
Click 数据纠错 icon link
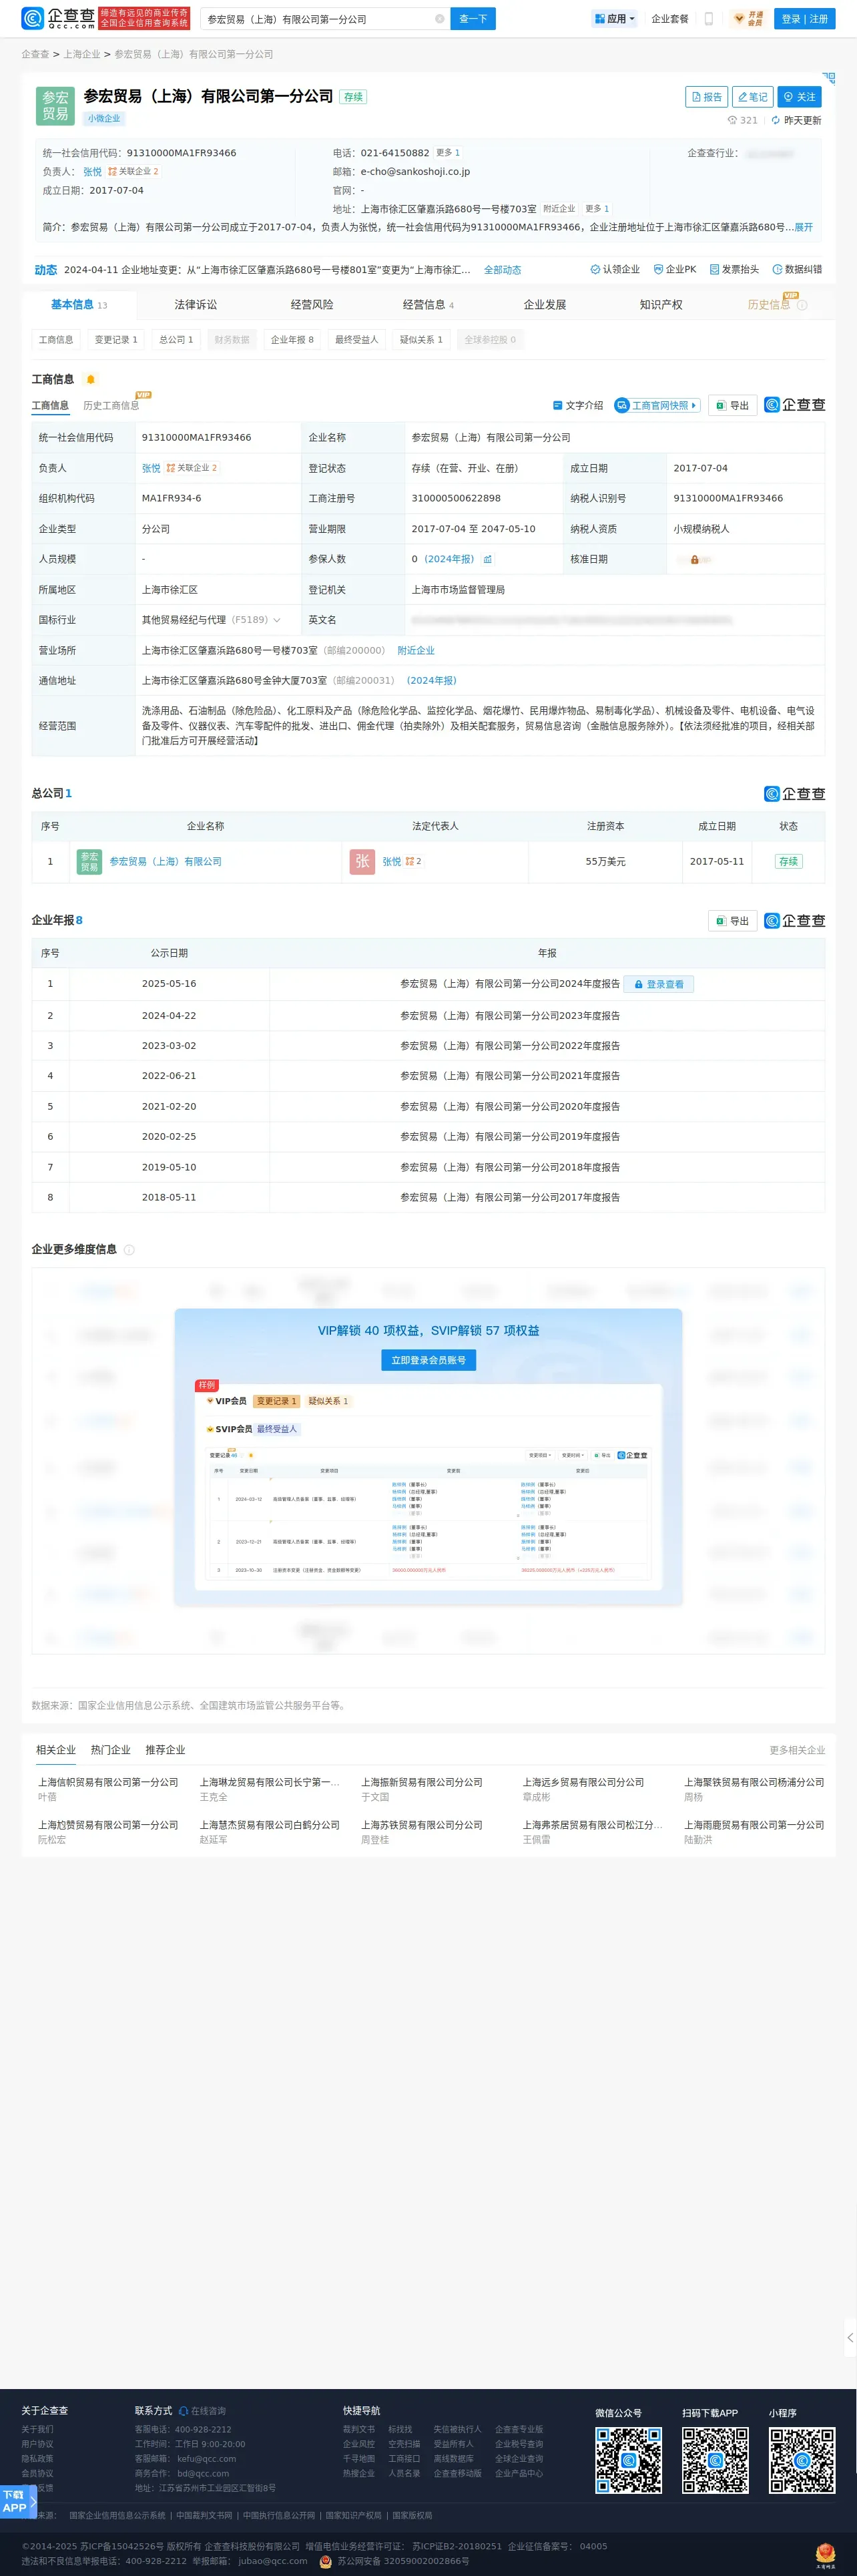(x=797, y=269)
